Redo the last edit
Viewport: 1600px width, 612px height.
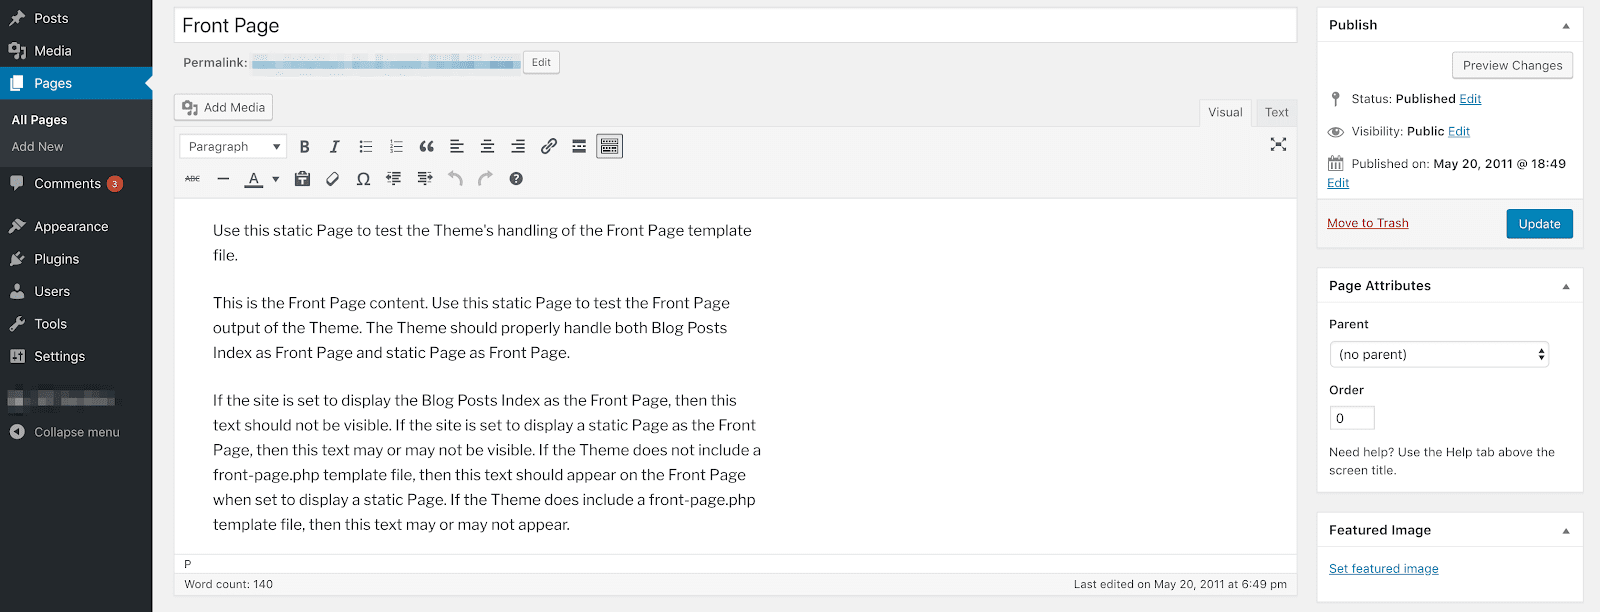486,178
